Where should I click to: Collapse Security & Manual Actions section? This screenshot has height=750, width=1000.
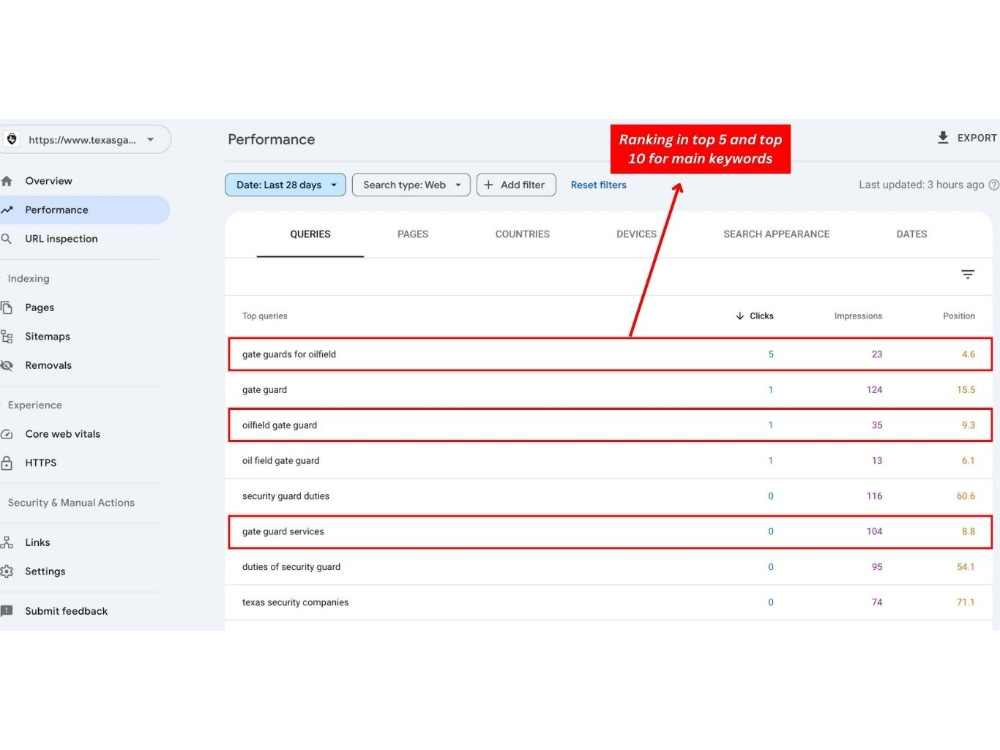coord(71,503)
